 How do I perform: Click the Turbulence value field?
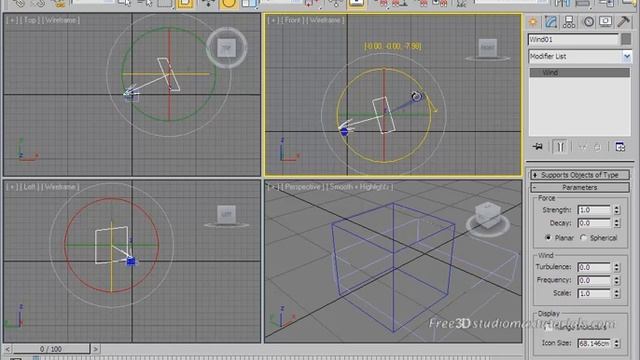tap(594, 267)
